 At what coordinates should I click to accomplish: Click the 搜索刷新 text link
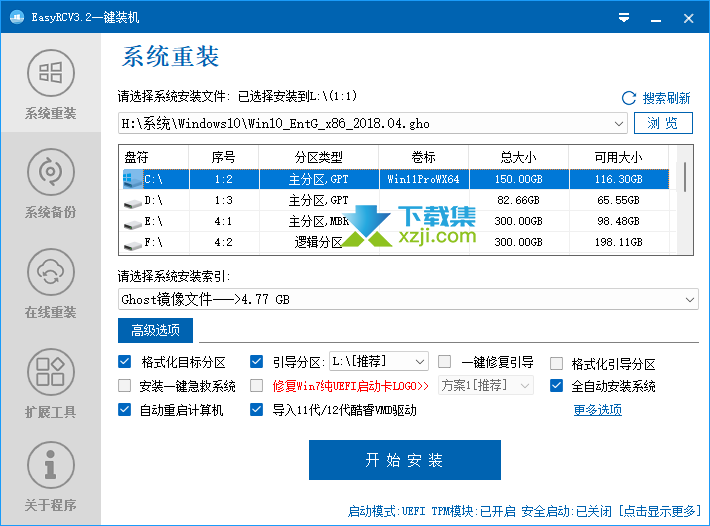click(x=666, y=98)
